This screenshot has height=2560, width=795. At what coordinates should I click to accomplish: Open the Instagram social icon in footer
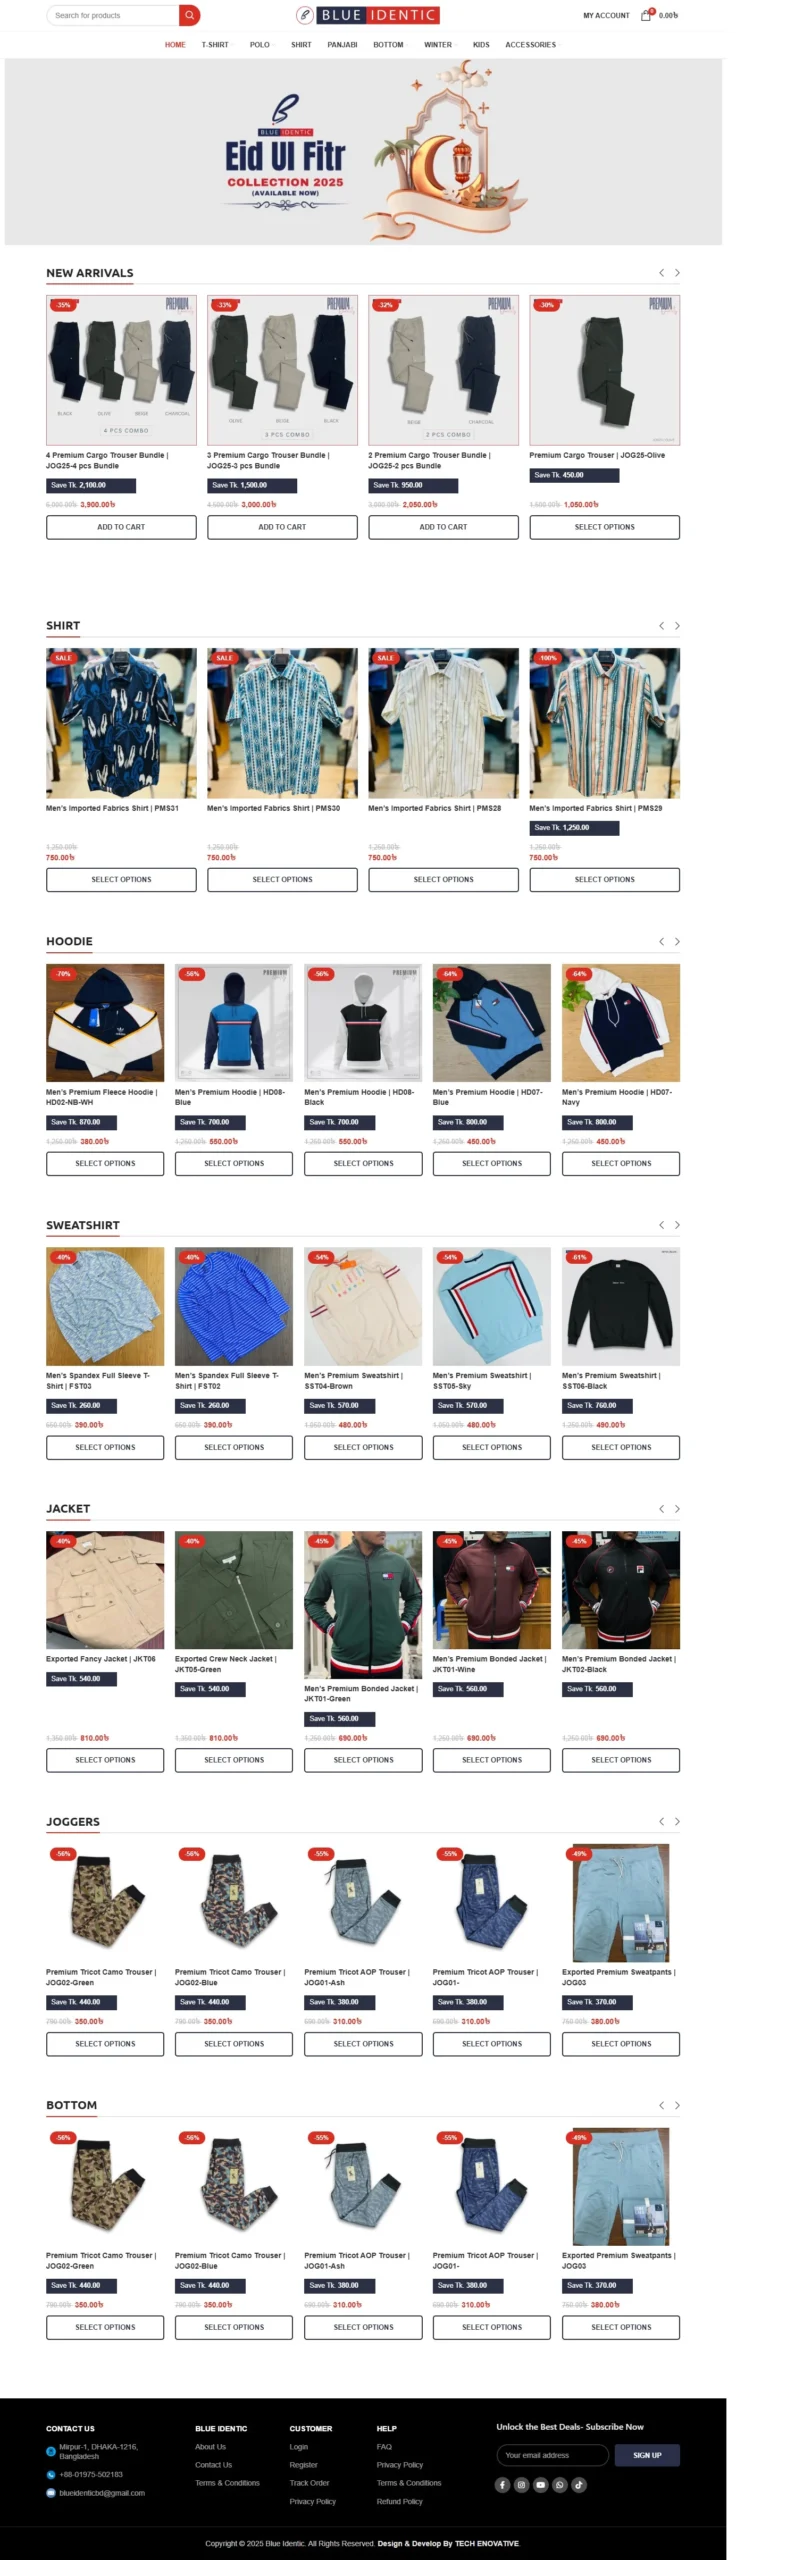[x=521, y=2484]
